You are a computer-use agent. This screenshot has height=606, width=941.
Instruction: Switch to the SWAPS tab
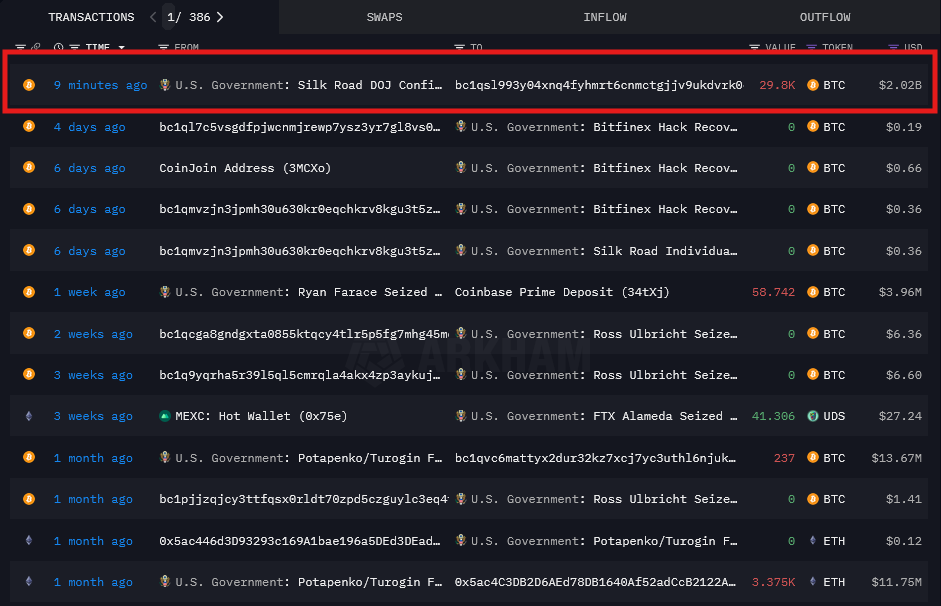point(385,17)
